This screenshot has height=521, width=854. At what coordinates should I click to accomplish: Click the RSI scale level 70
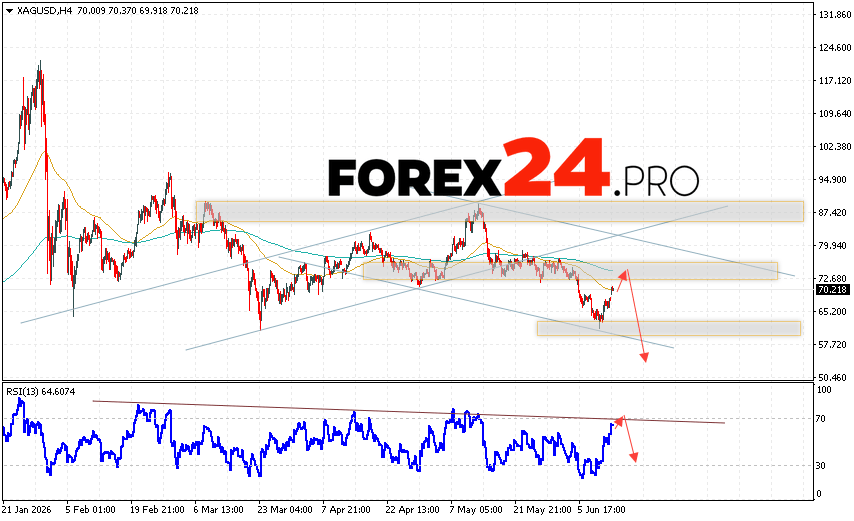coord(822,419)
